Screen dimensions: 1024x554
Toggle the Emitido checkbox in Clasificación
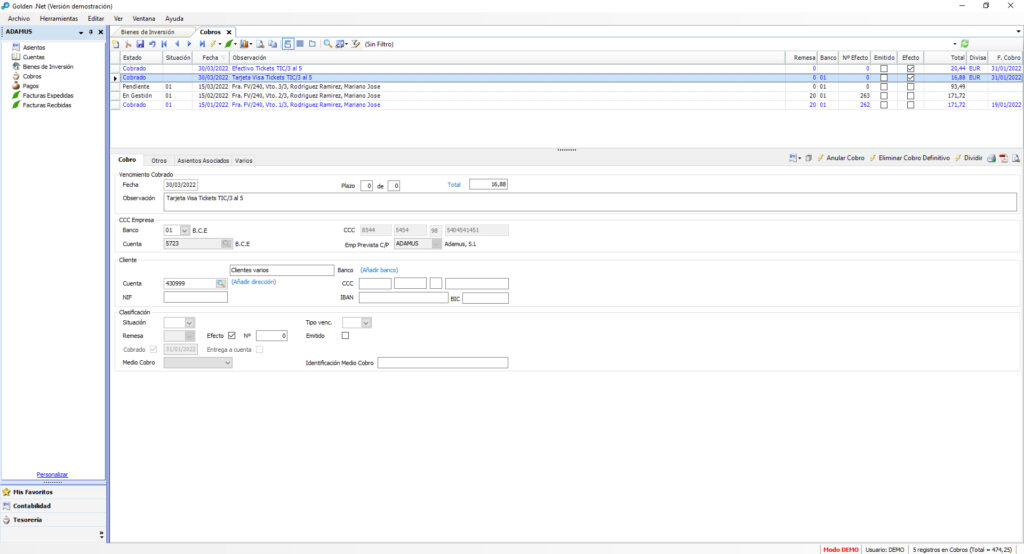345,336
